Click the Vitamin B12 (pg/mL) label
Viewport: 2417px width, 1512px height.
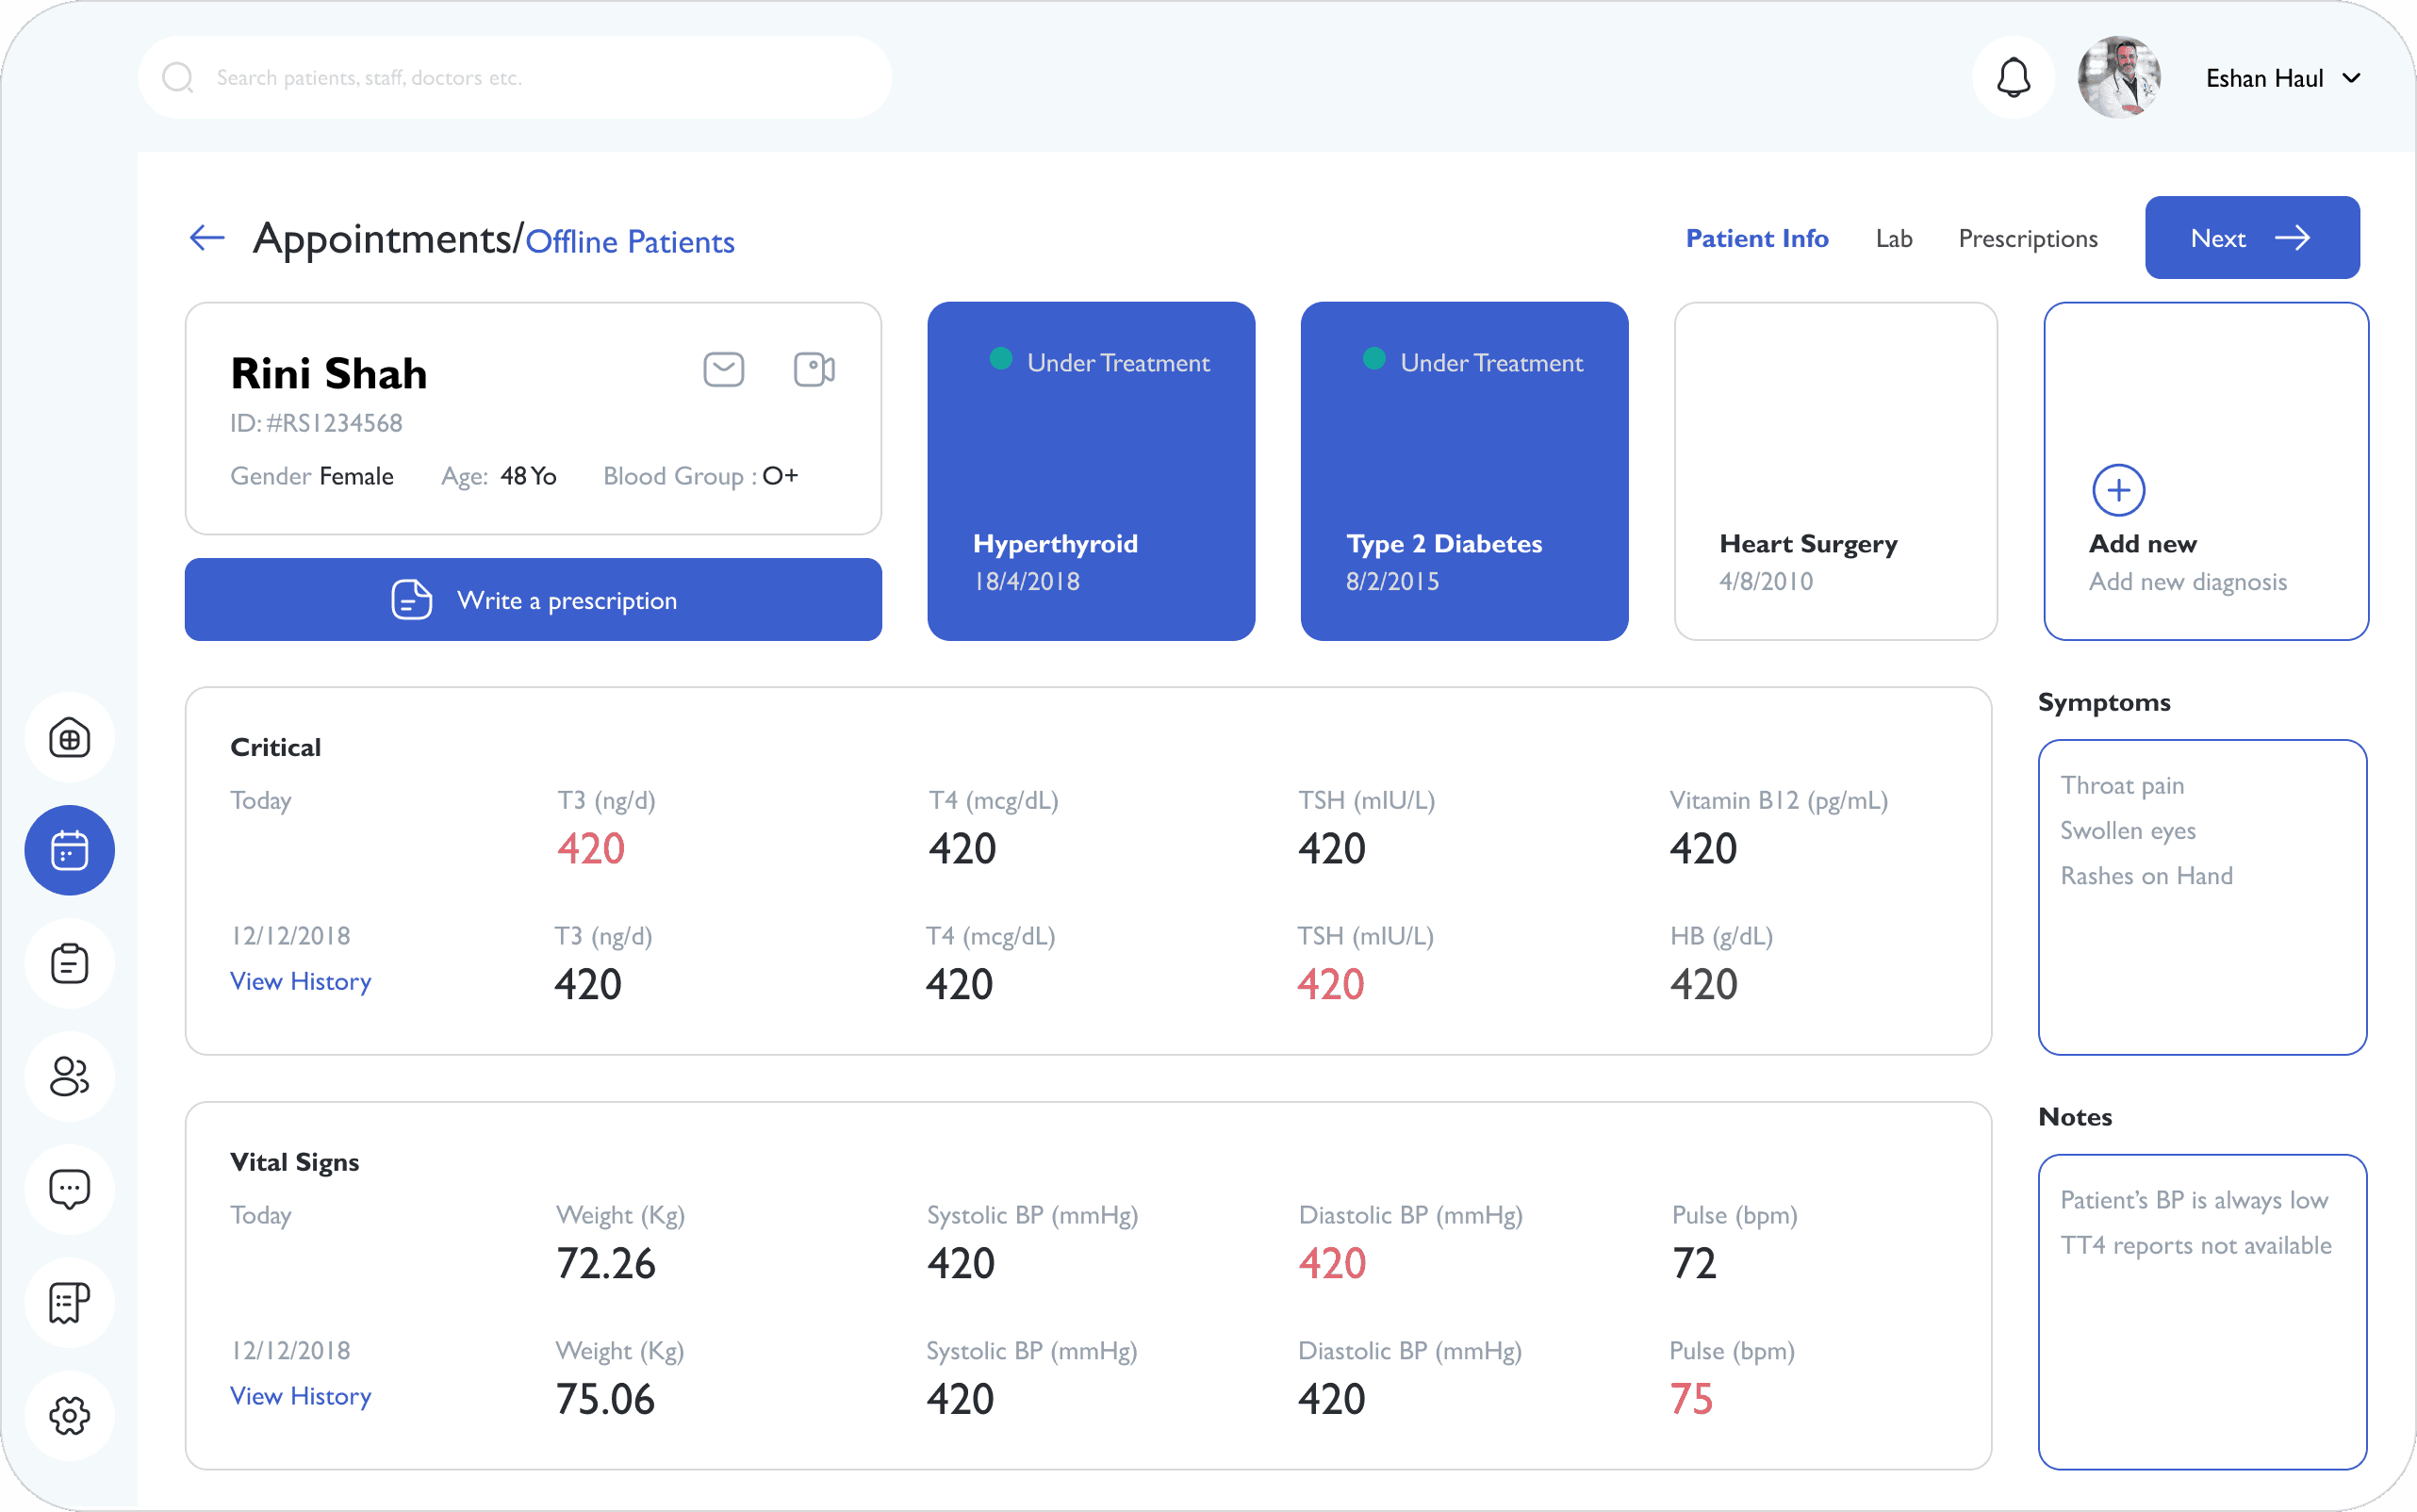point(1779,801)
